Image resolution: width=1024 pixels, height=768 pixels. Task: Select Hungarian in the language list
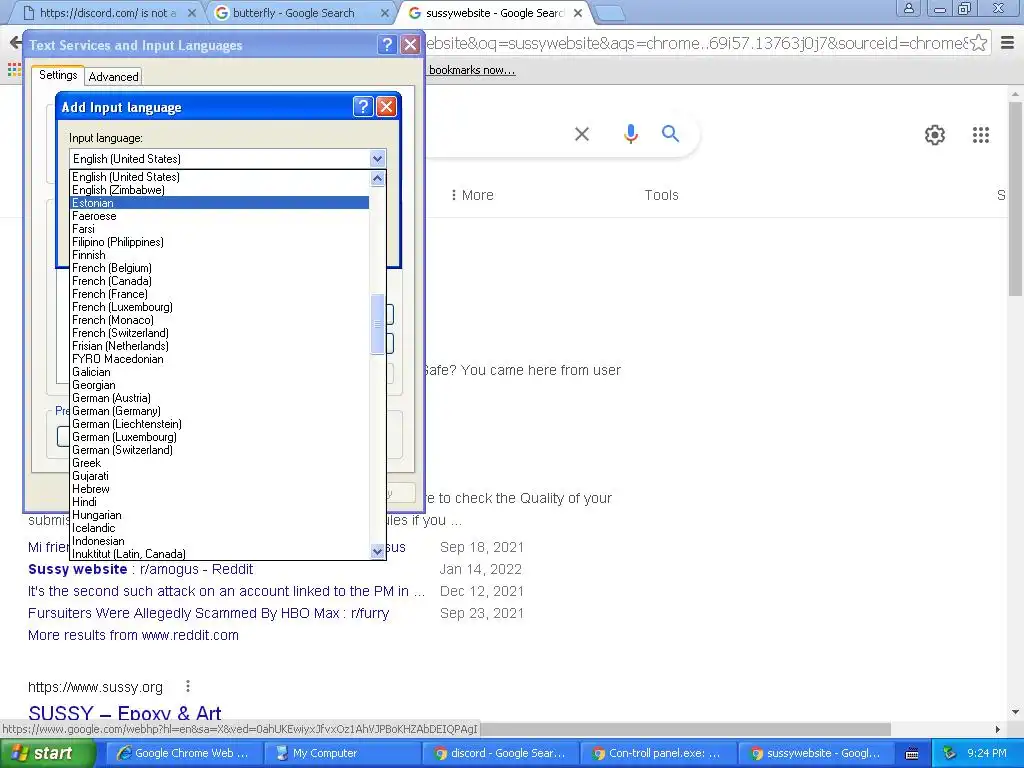(219, 515)
